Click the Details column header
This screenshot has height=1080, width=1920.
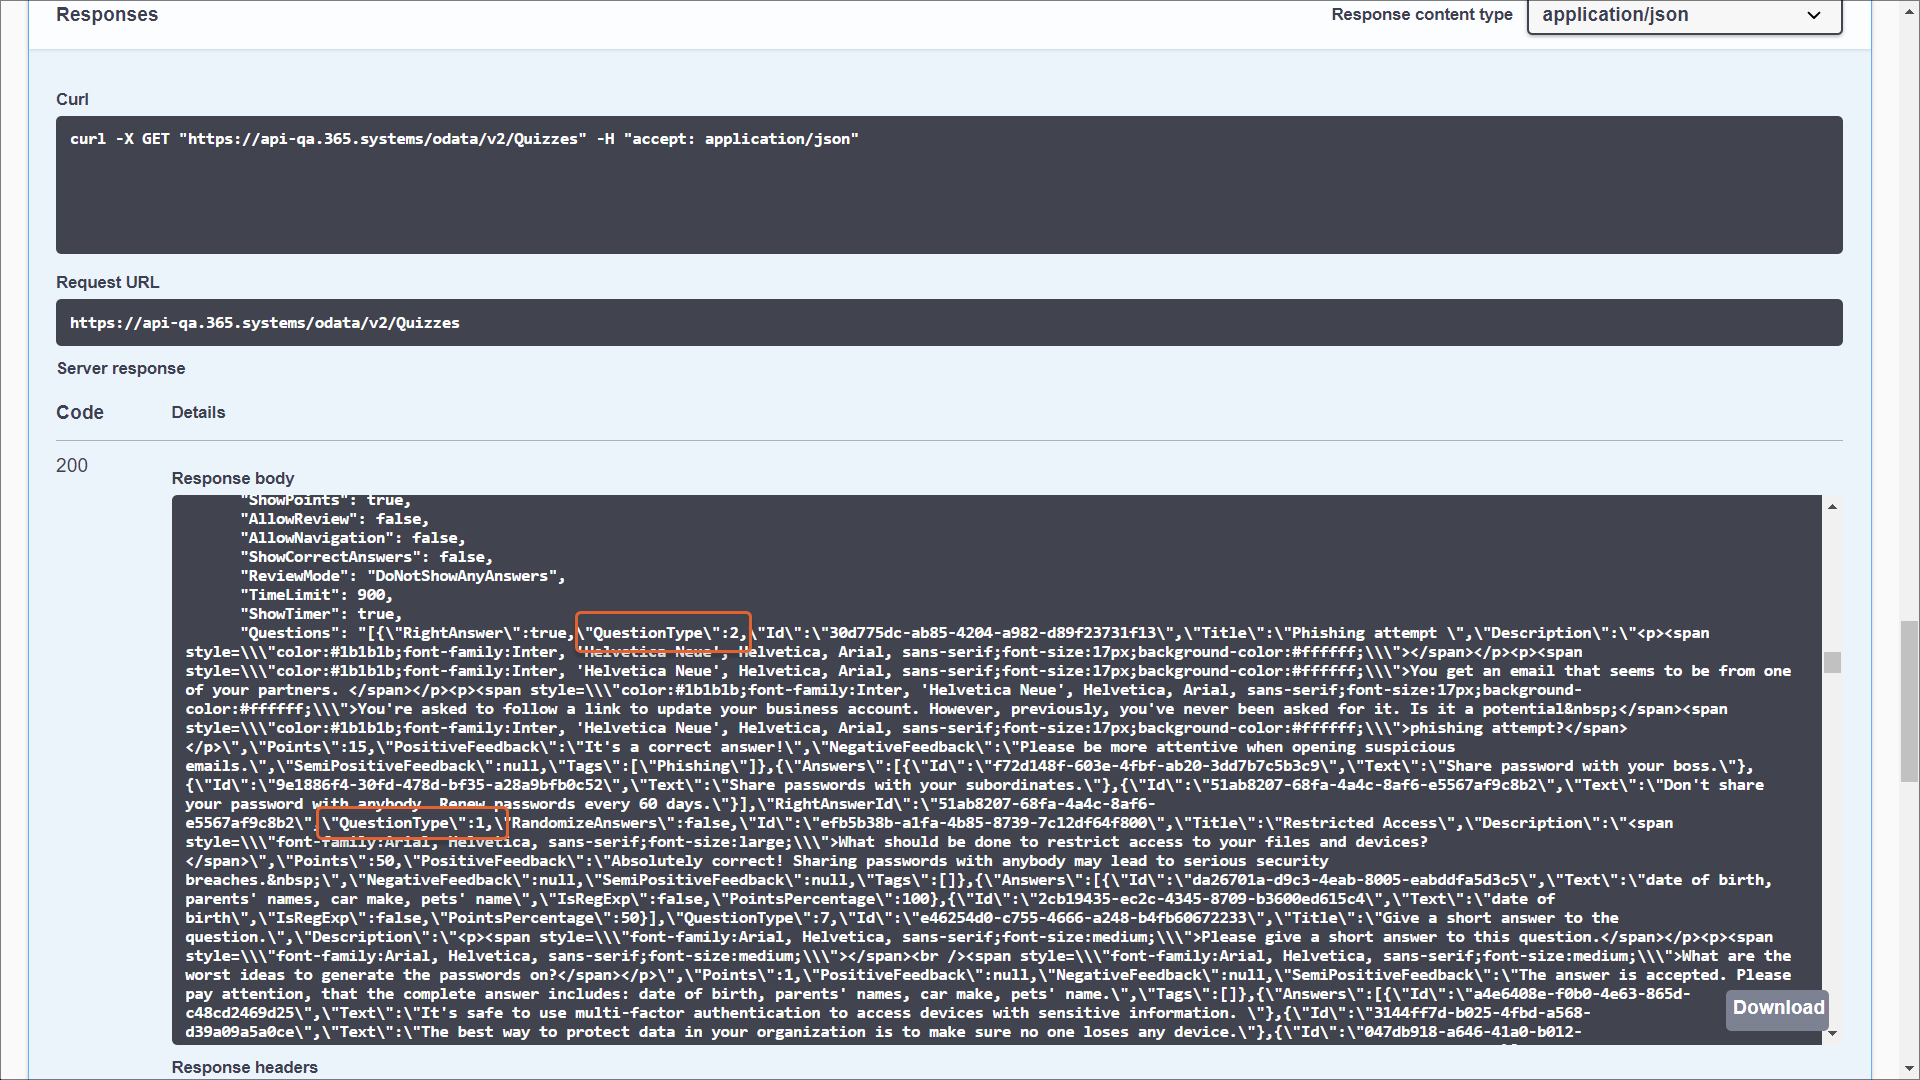[x=198, y=412]
